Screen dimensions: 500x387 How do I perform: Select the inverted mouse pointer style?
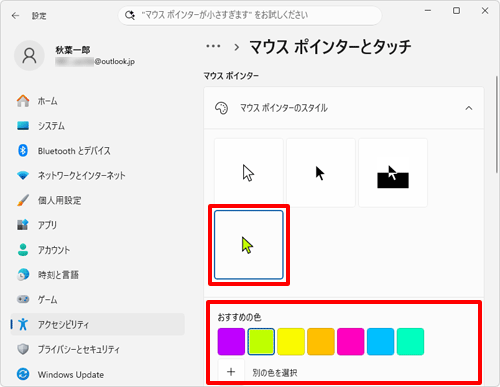(393, 173)
